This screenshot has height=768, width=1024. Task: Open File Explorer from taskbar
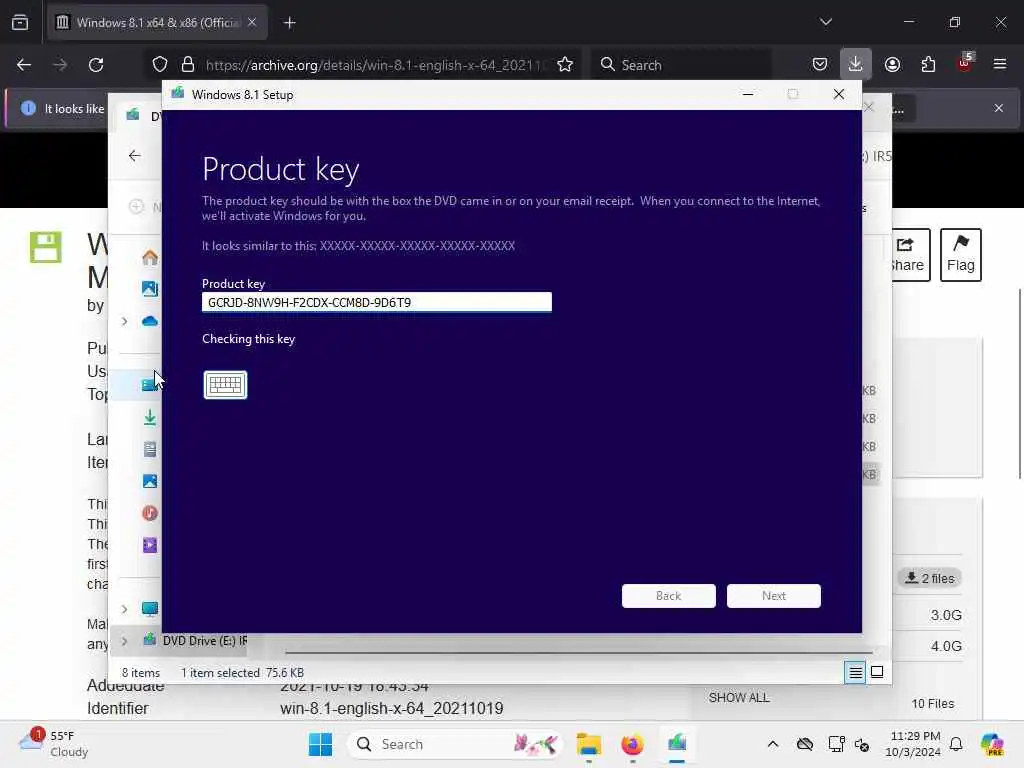click(588, 744)
